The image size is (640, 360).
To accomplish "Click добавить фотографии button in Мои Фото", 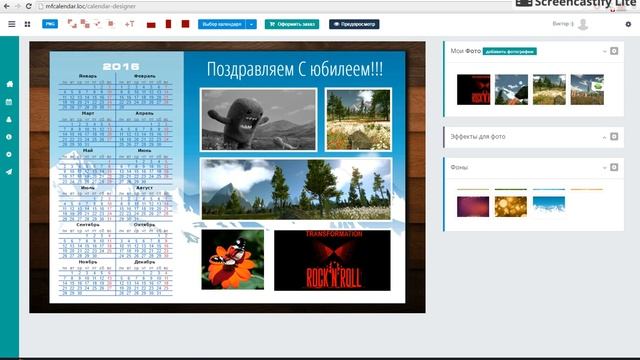I will pyautogui.click(x=510, y=51).
